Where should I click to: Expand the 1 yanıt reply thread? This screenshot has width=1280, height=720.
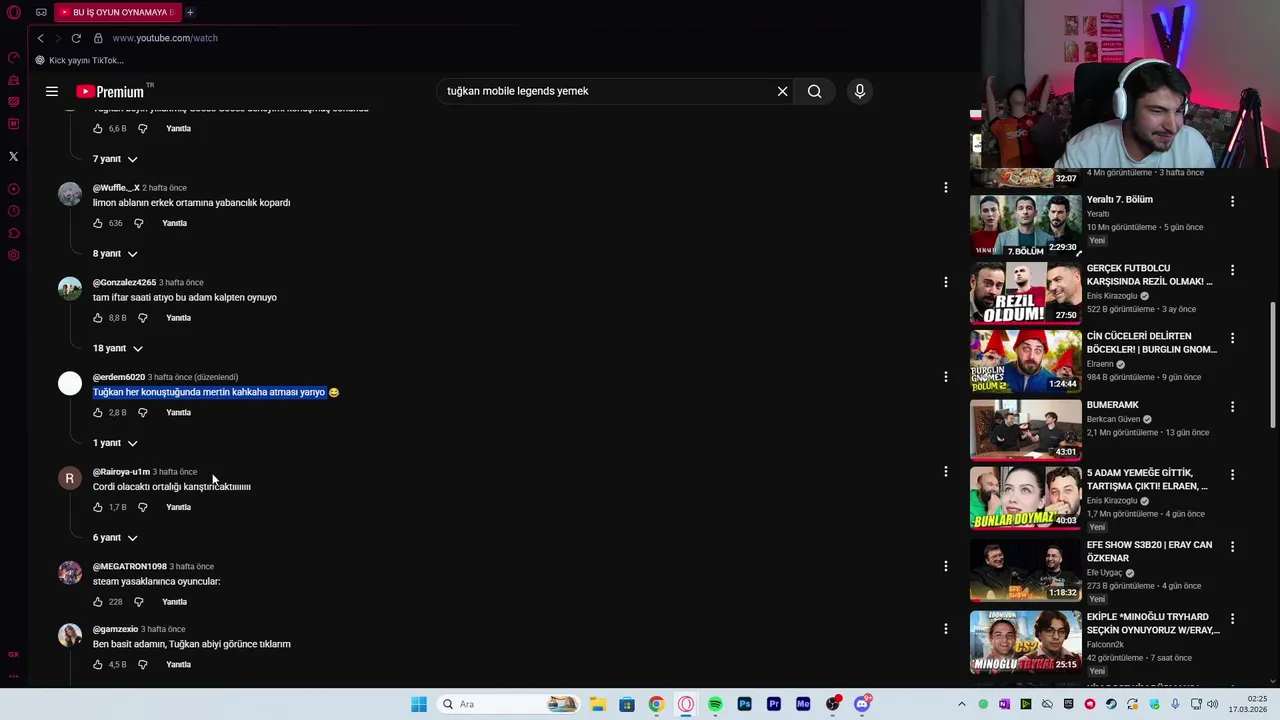(115, 443)
